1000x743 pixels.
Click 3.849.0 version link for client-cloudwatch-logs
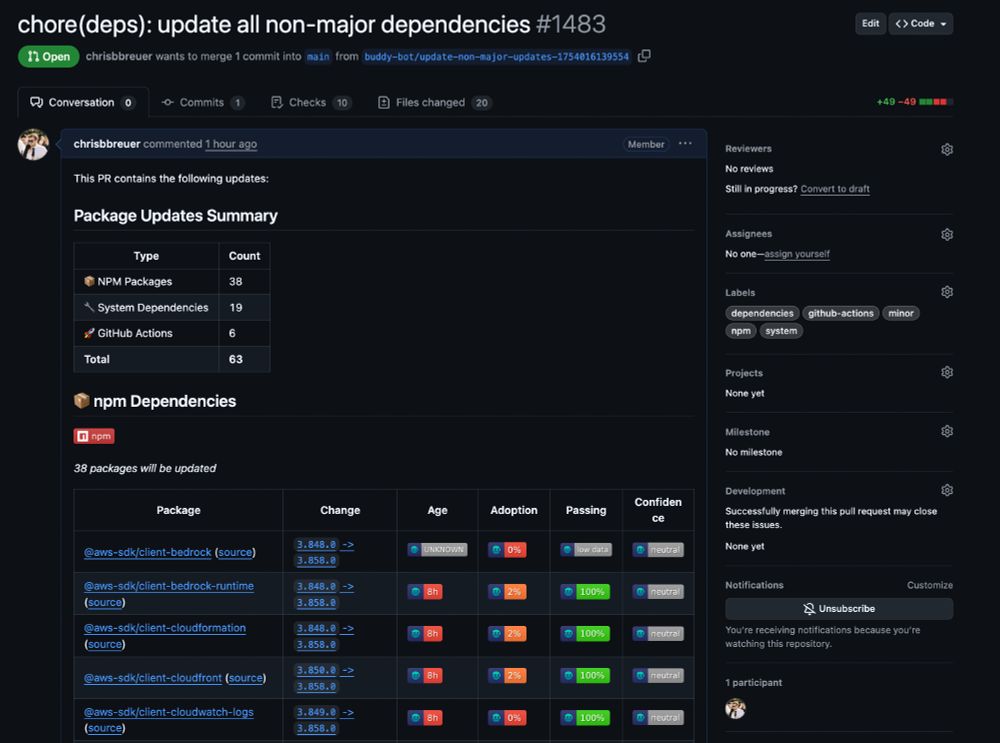[316, 712]
